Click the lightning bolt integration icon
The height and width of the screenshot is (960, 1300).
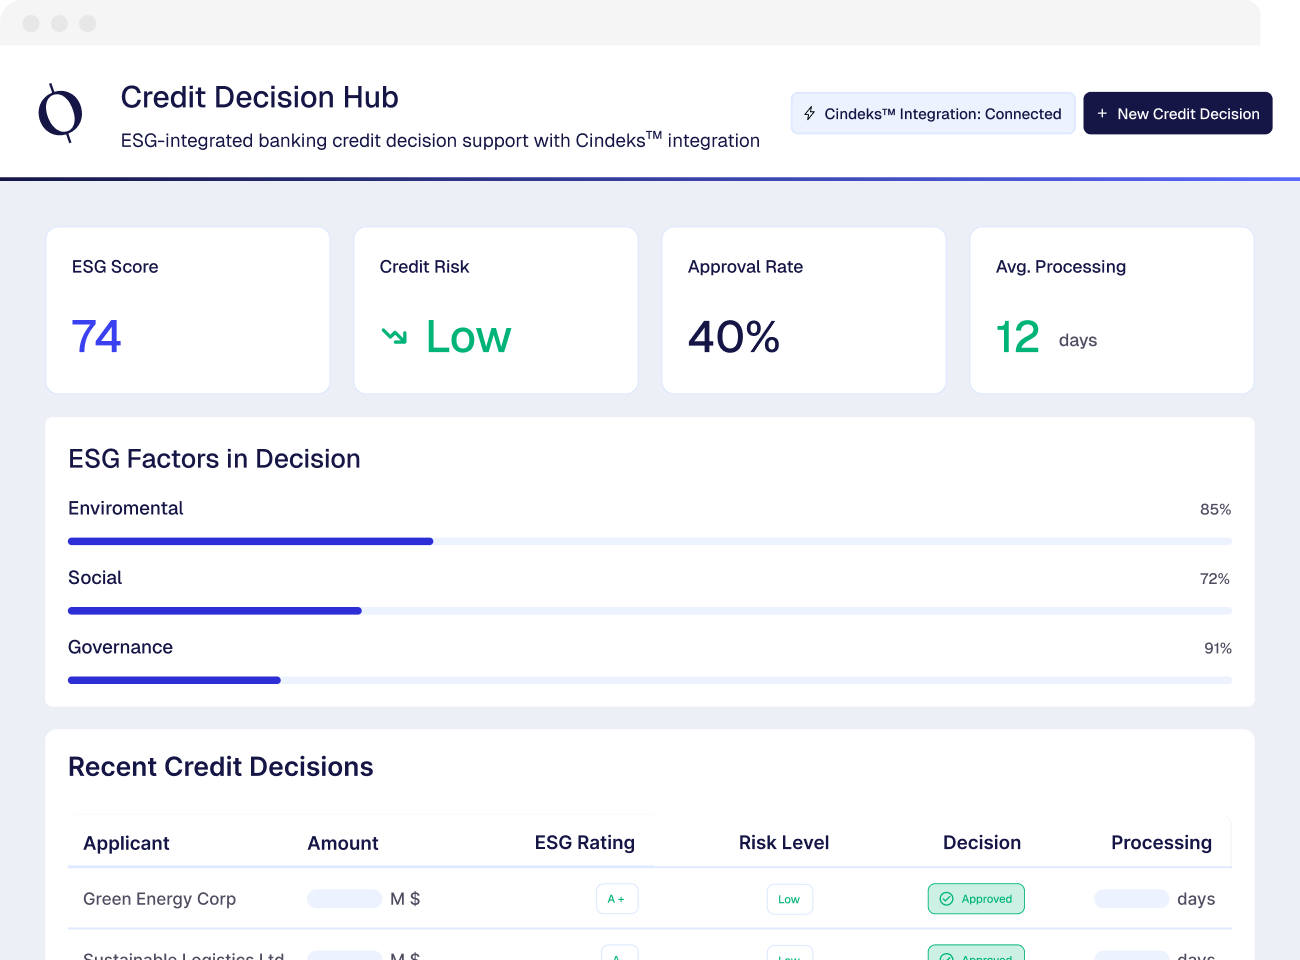pos(809,114)
